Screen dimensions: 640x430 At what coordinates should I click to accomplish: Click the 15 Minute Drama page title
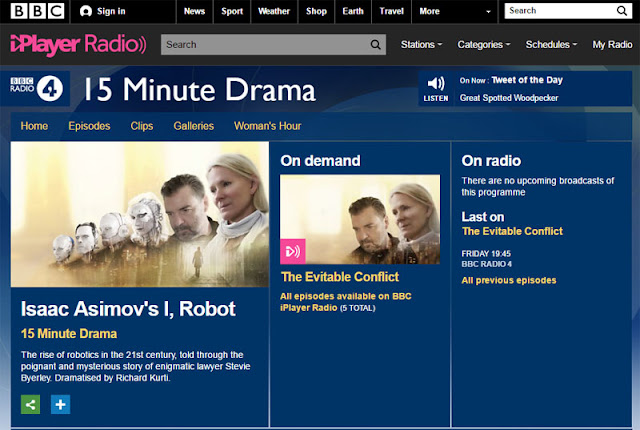click(x=200, y=89)
